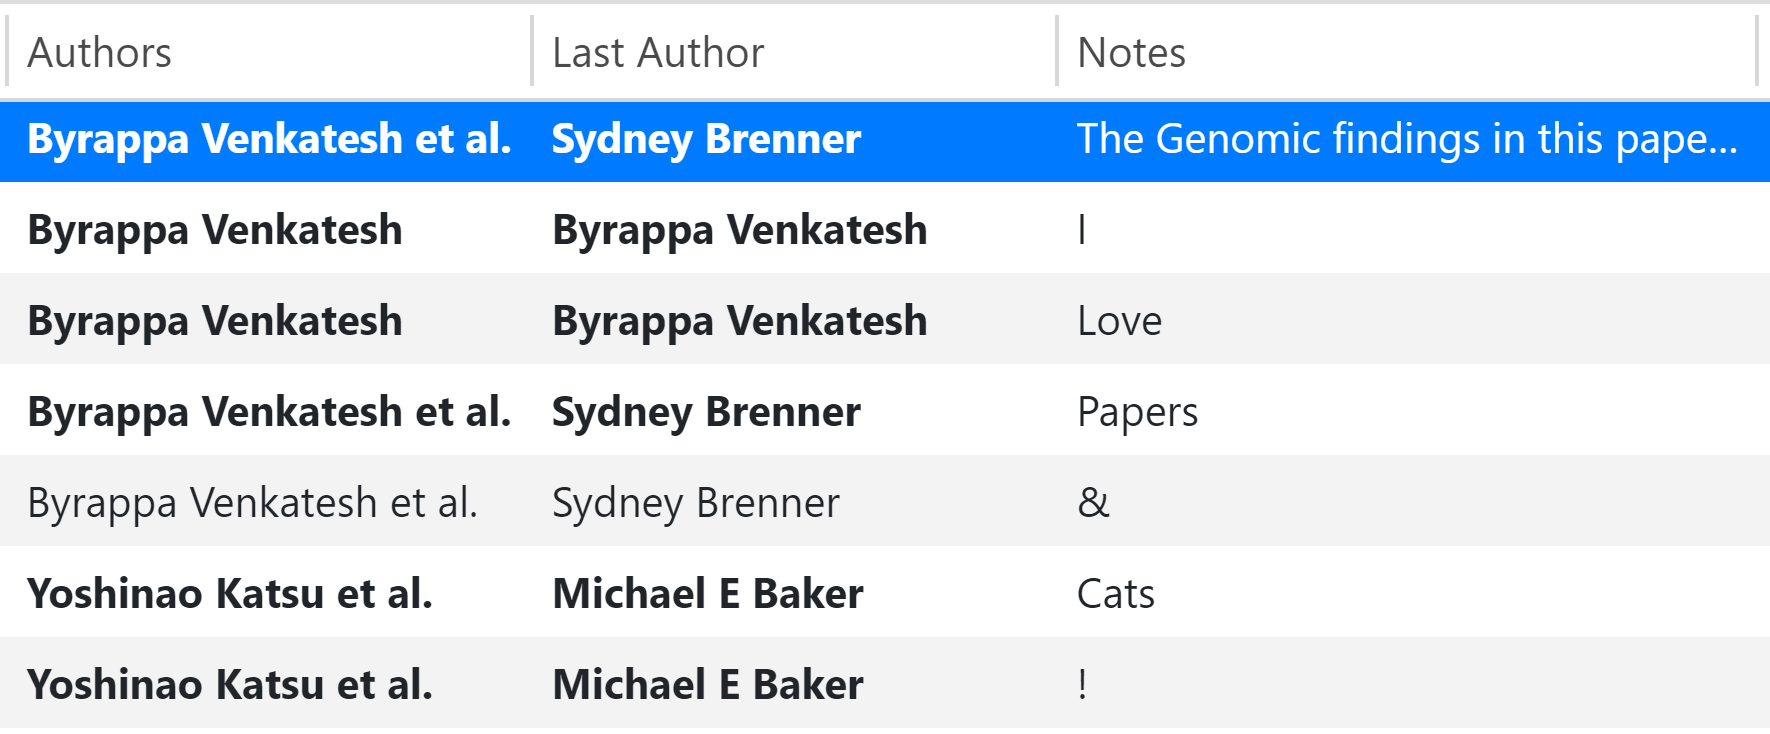Click the "&" note cell
The image size is (1770, 734).
pos(1093,503)
